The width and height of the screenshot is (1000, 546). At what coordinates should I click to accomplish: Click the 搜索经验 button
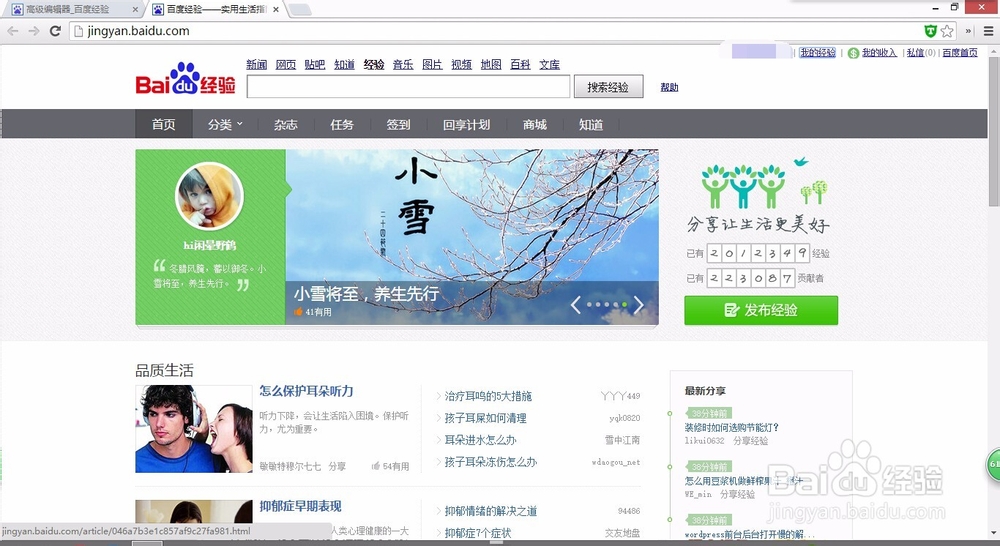point(608,87)
